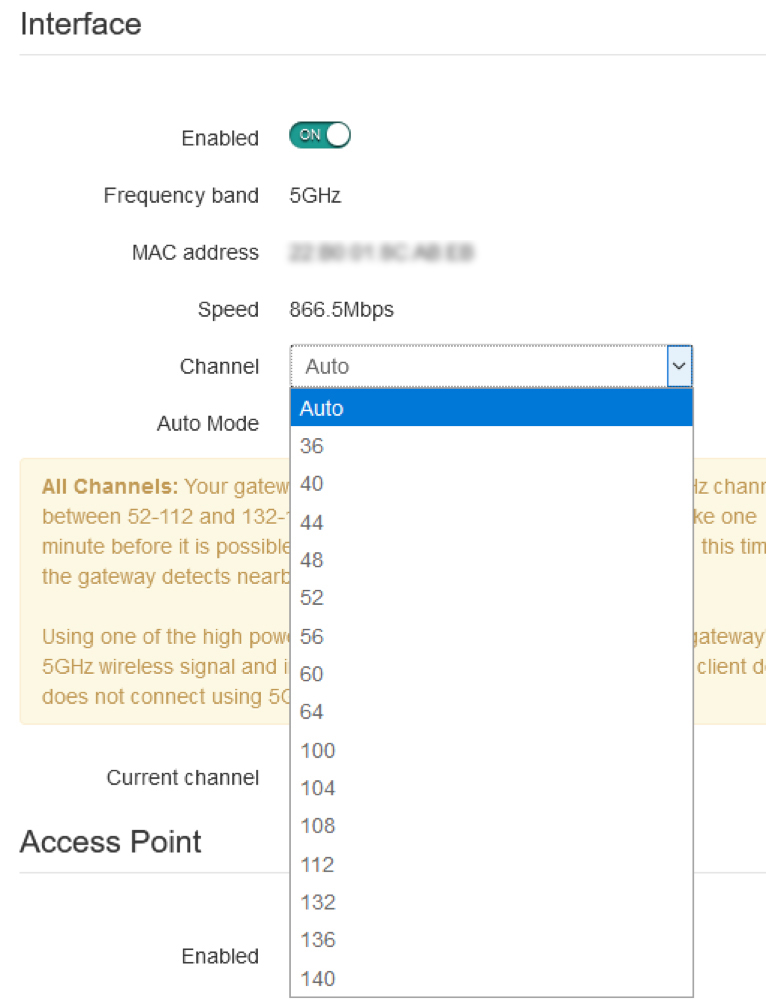Open the Channel combo box showing Auto
Viewport: 766px width, 1004px height.
click(x=491, y=366)
